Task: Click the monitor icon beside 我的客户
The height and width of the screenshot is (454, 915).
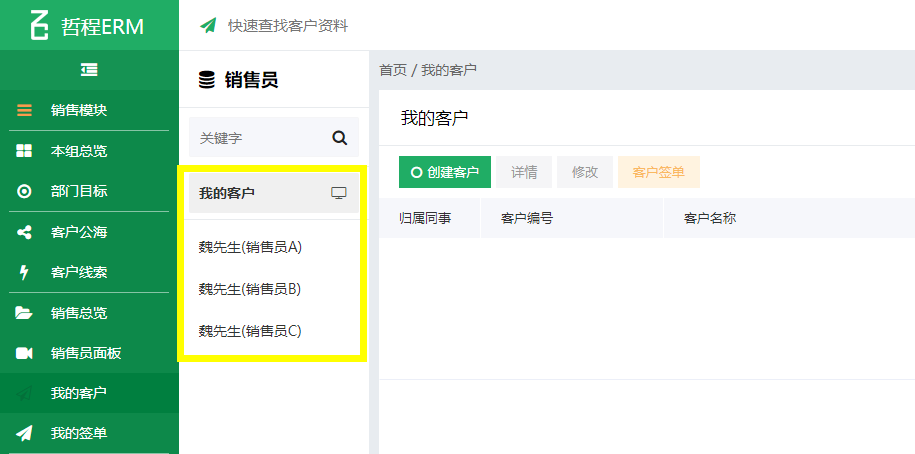Action: (339, 193)
